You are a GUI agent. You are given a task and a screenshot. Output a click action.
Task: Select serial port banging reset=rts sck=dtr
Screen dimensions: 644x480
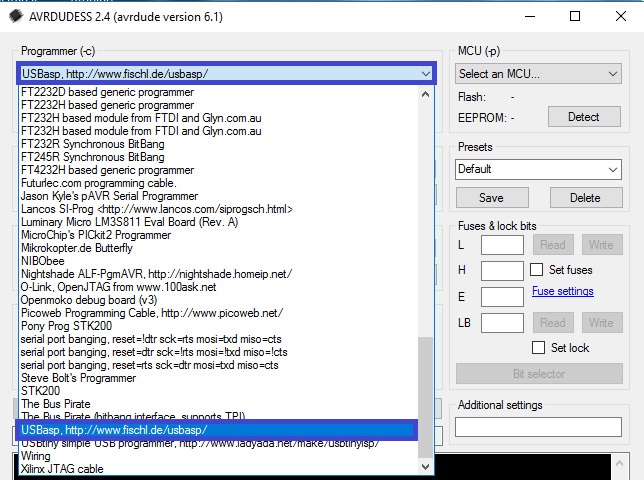tap(219, 365)
